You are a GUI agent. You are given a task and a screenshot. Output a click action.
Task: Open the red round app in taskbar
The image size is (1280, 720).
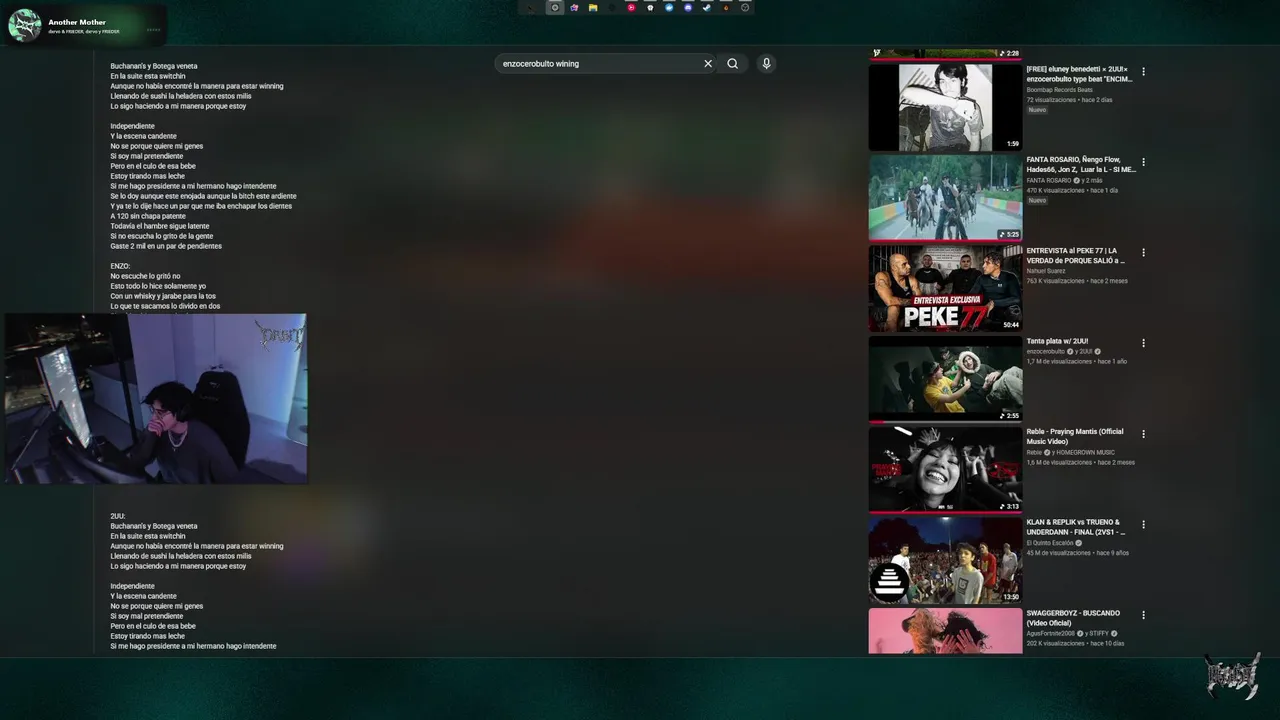click(631, 8)
